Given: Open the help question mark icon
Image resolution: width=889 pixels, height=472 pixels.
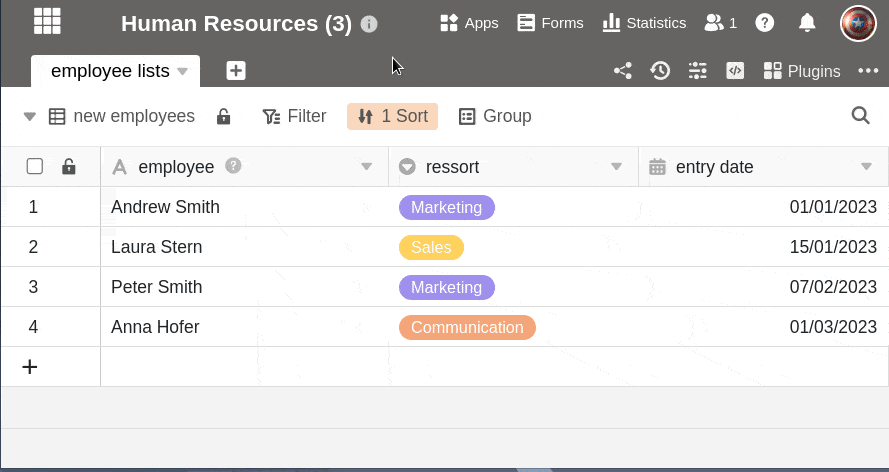Looking at the screenshot, I should [x=765, y=22].
